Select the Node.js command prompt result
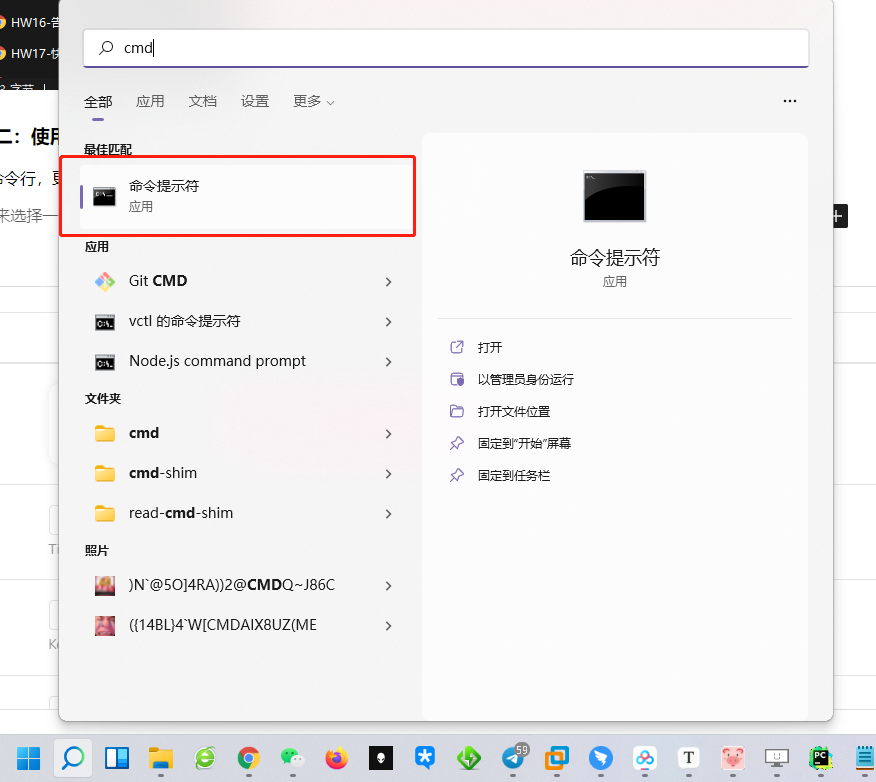The image size is (876, 782). (217, 361)
